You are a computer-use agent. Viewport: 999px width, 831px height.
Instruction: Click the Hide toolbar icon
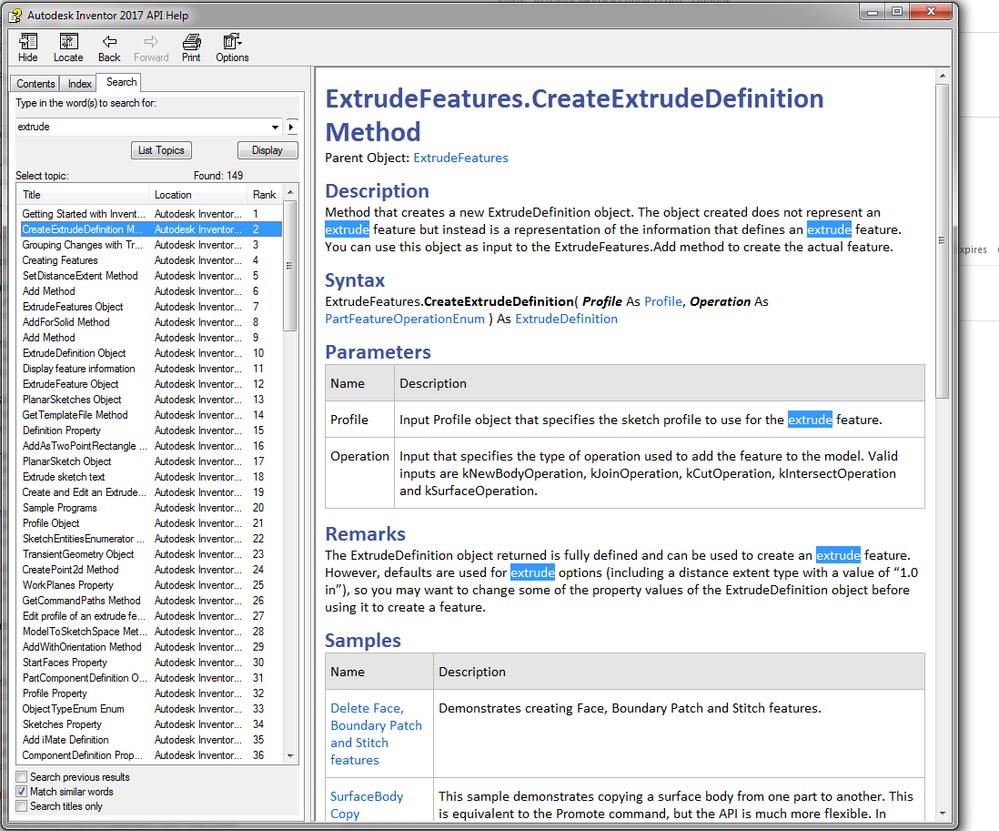27,48
